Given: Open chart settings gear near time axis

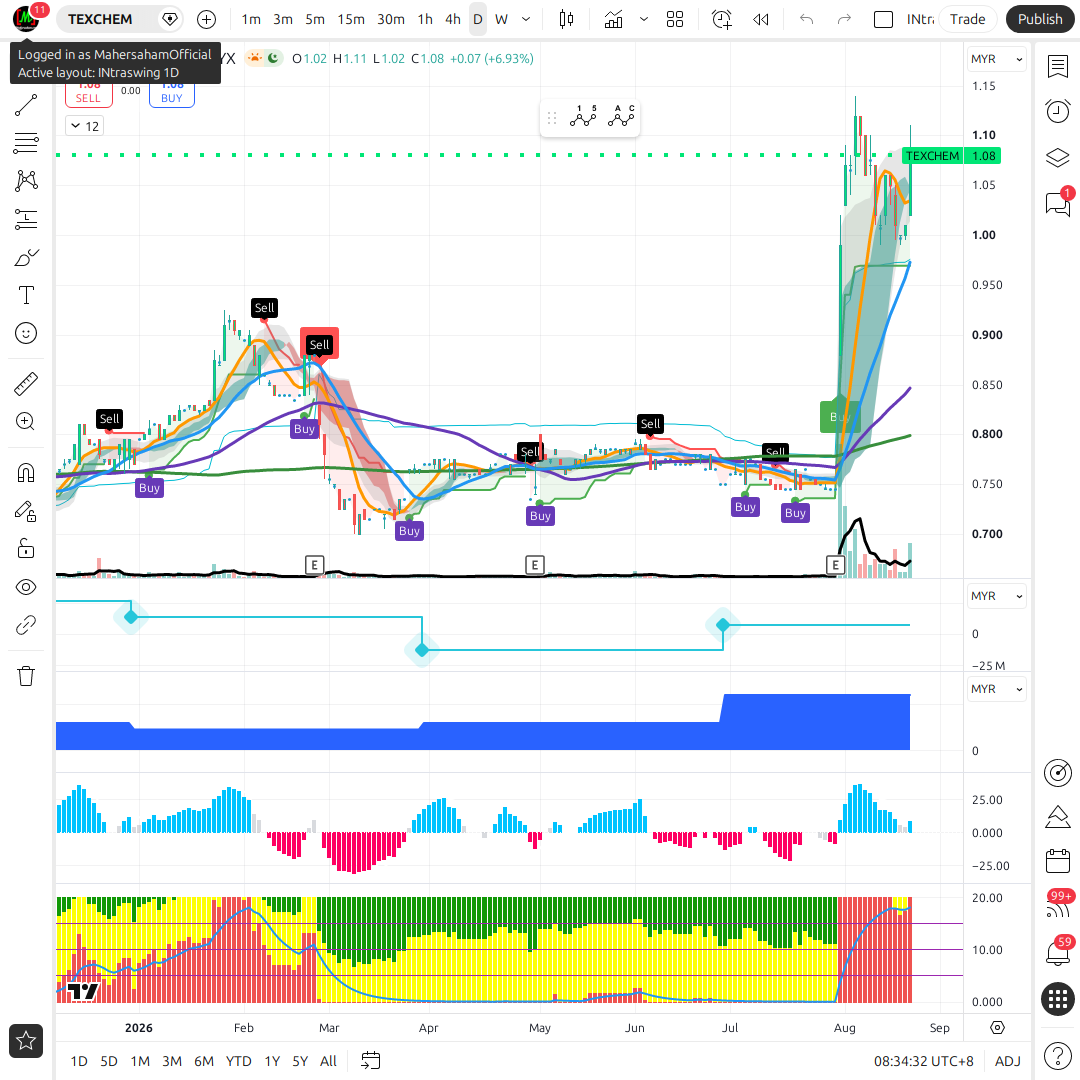Looking at the screenshot, I should coord(997,1028).
